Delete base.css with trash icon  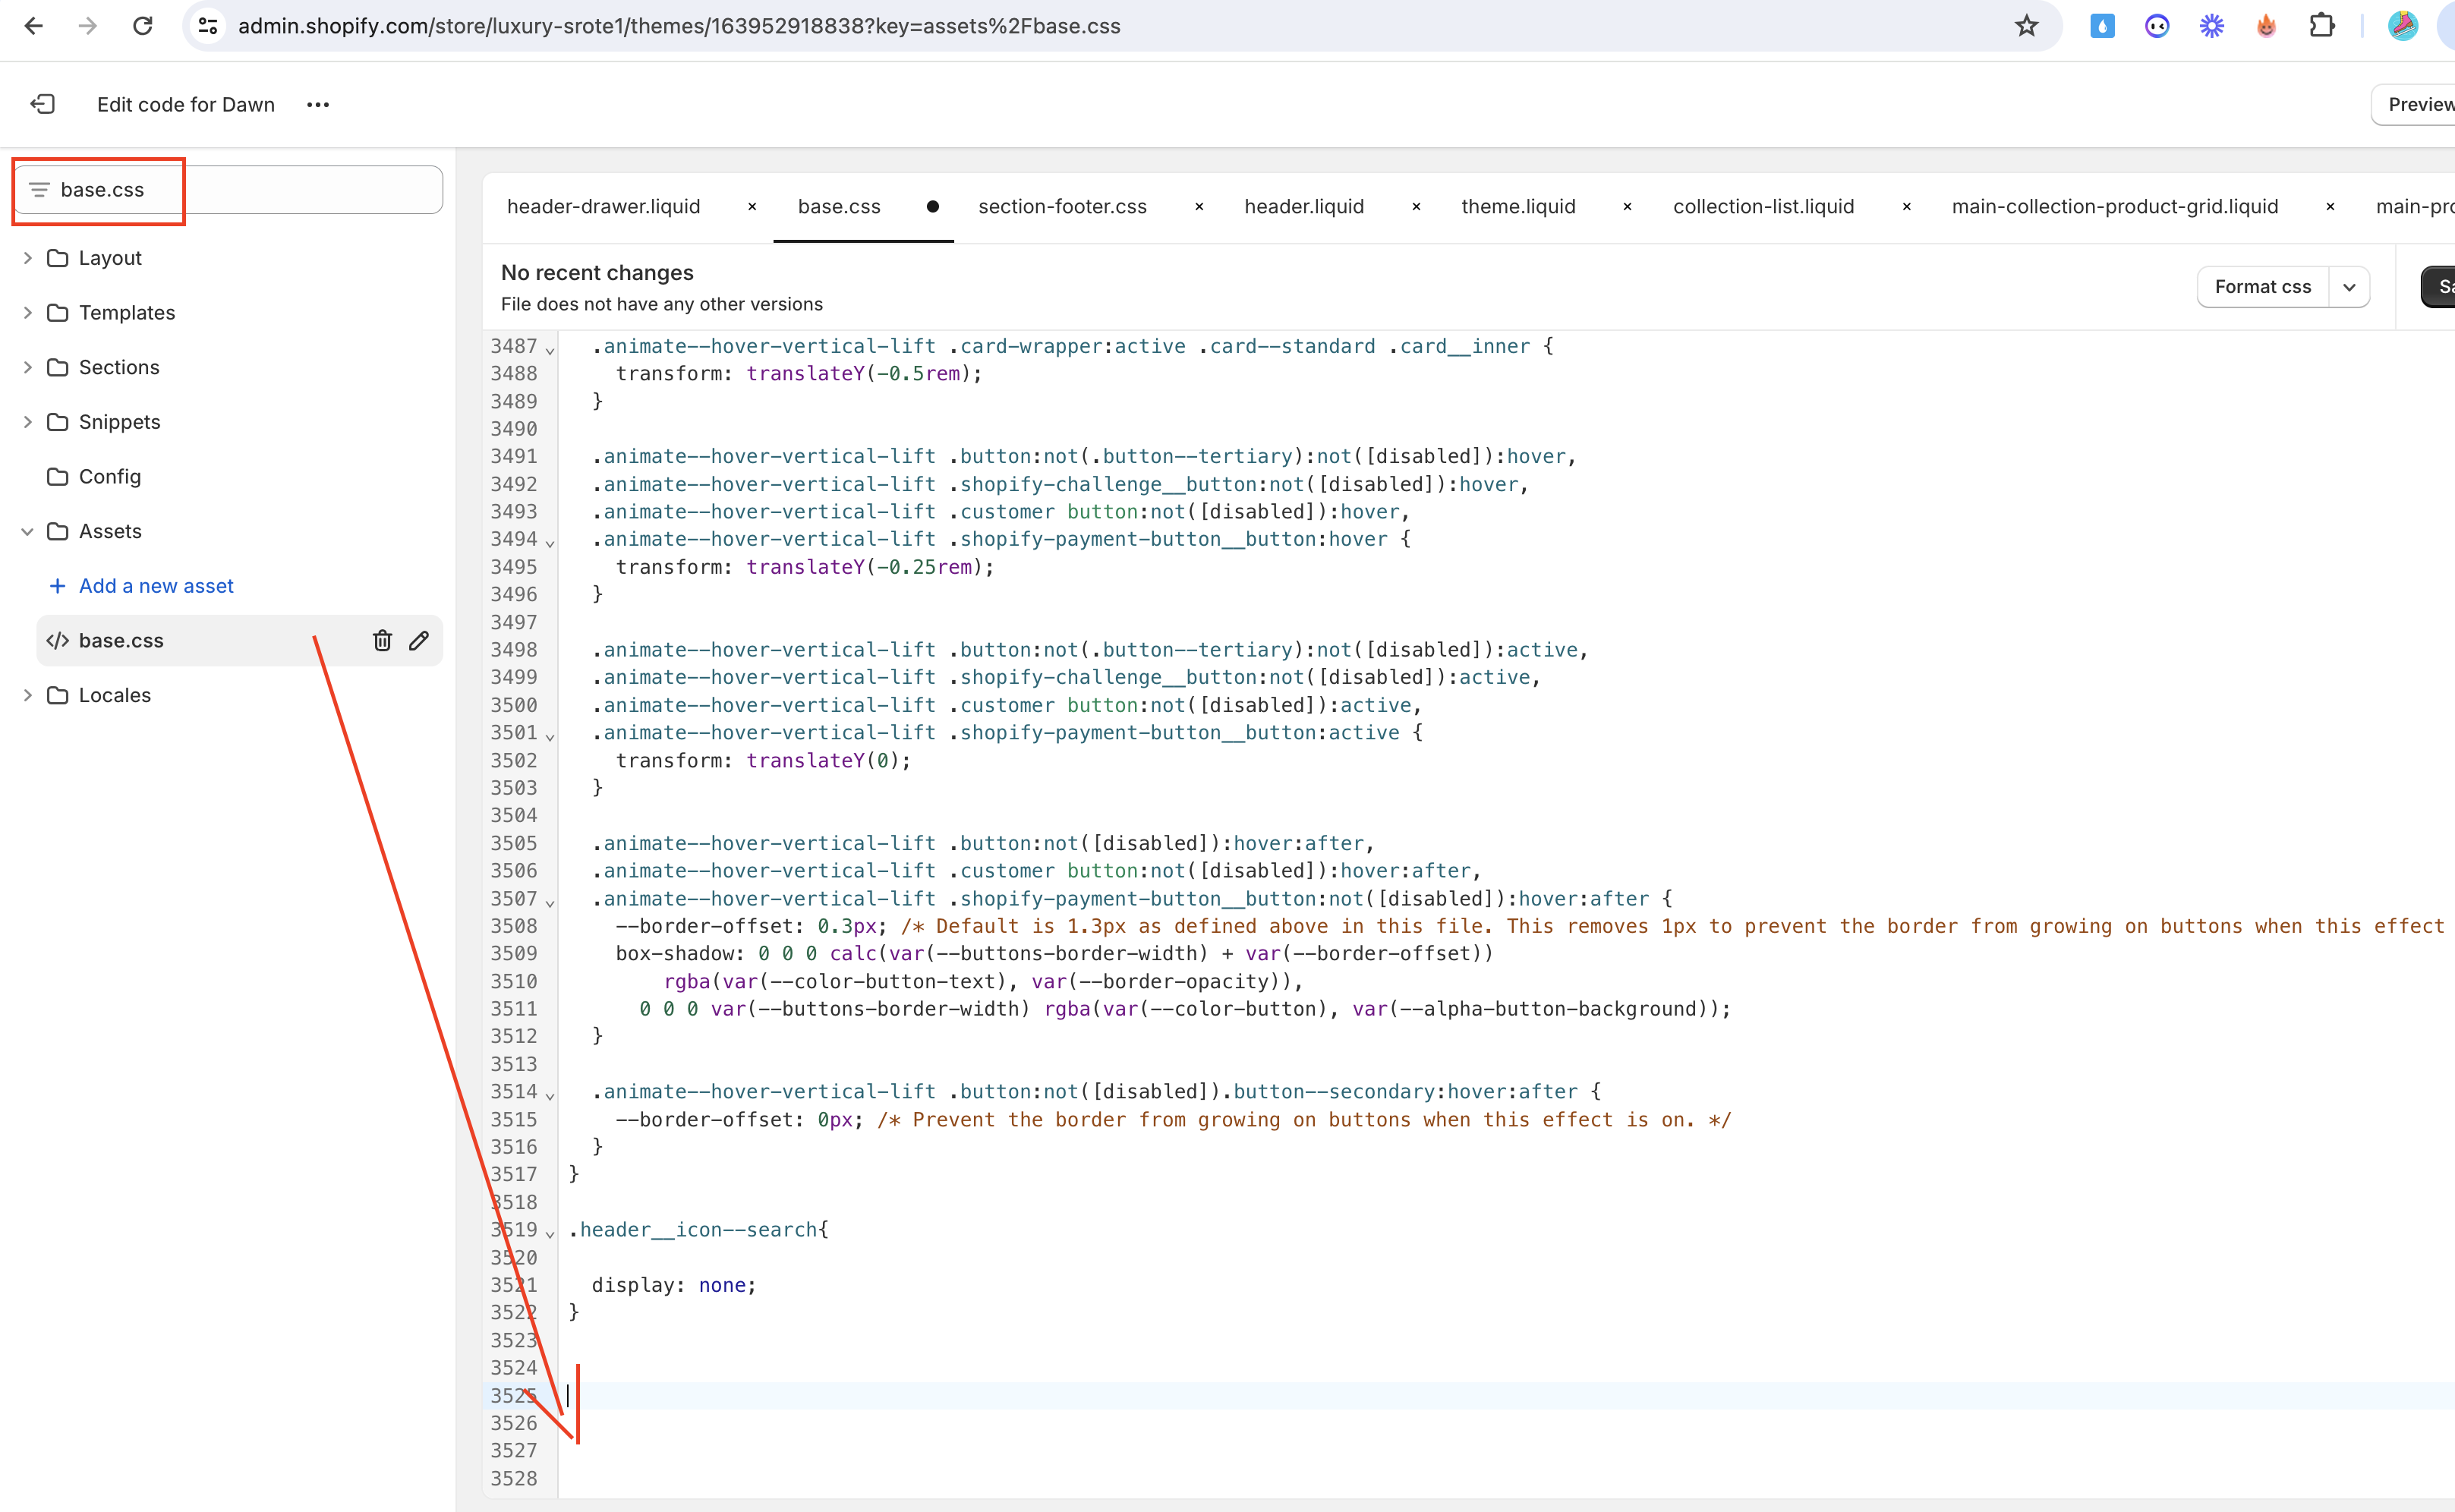[382, 640]
